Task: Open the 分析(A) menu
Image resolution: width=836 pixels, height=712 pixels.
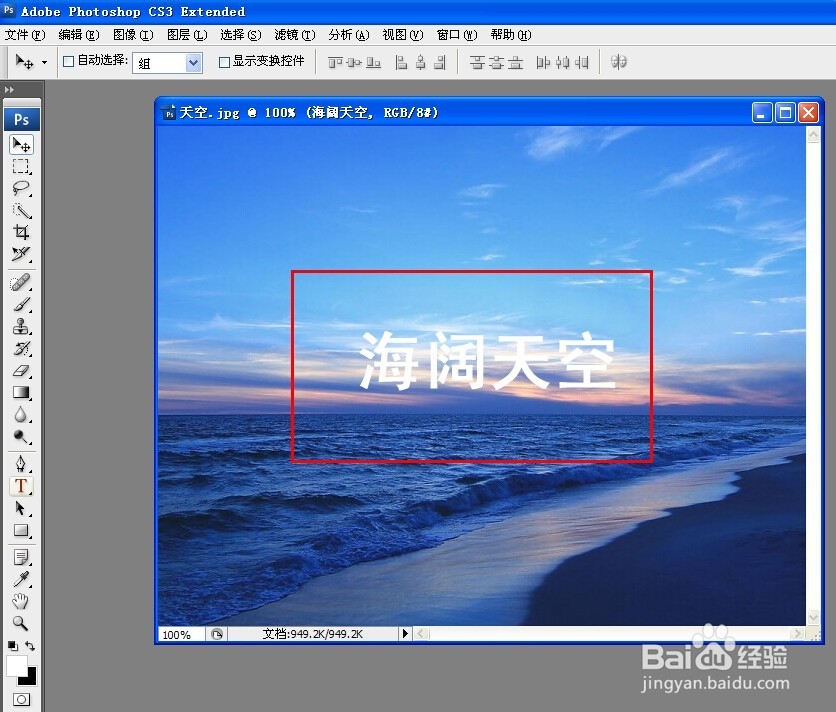Action: coord(349,35)
